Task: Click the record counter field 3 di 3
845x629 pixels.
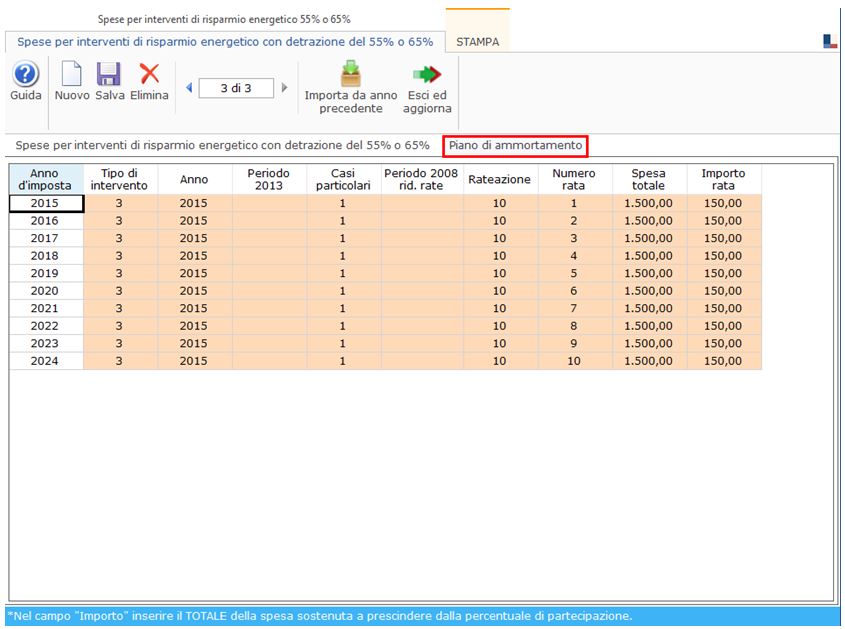Action: pos(236,88)
